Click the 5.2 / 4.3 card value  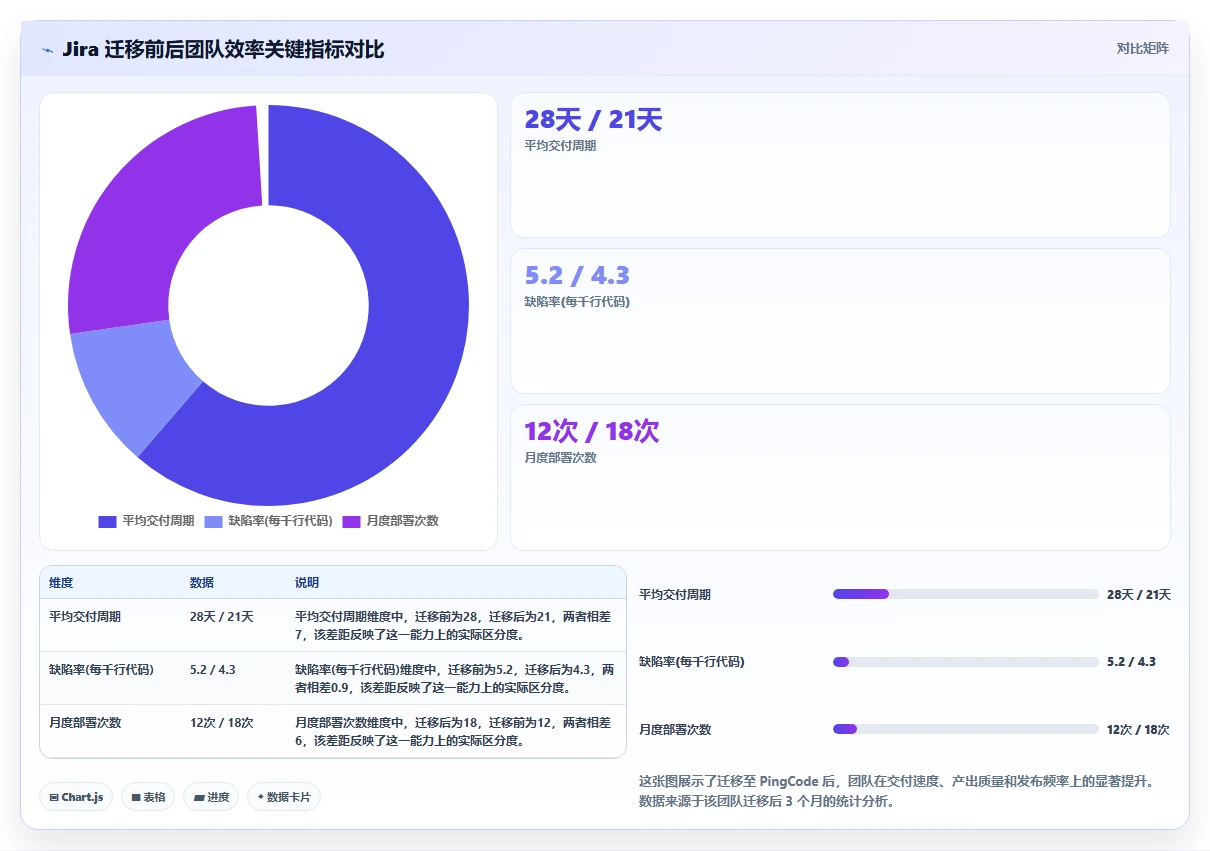pyautogui.click(x=577, y=276)
